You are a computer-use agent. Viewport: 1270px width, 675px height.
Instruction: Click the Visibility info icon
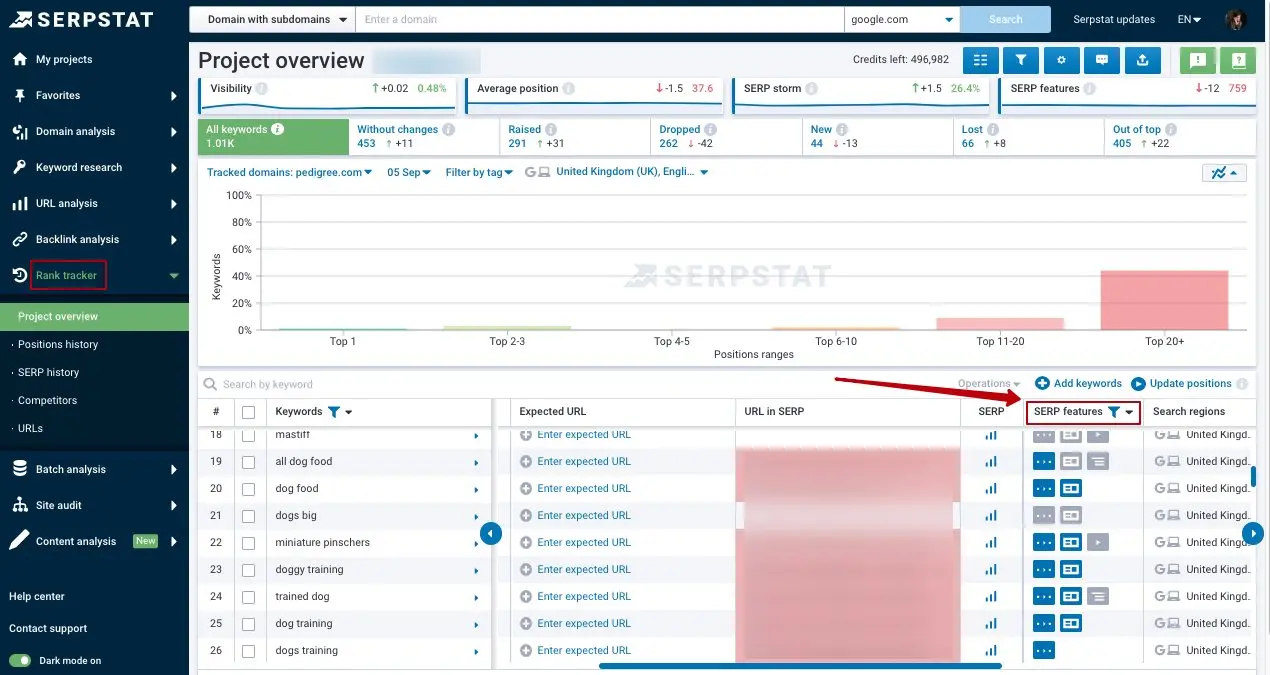(262, 89)
